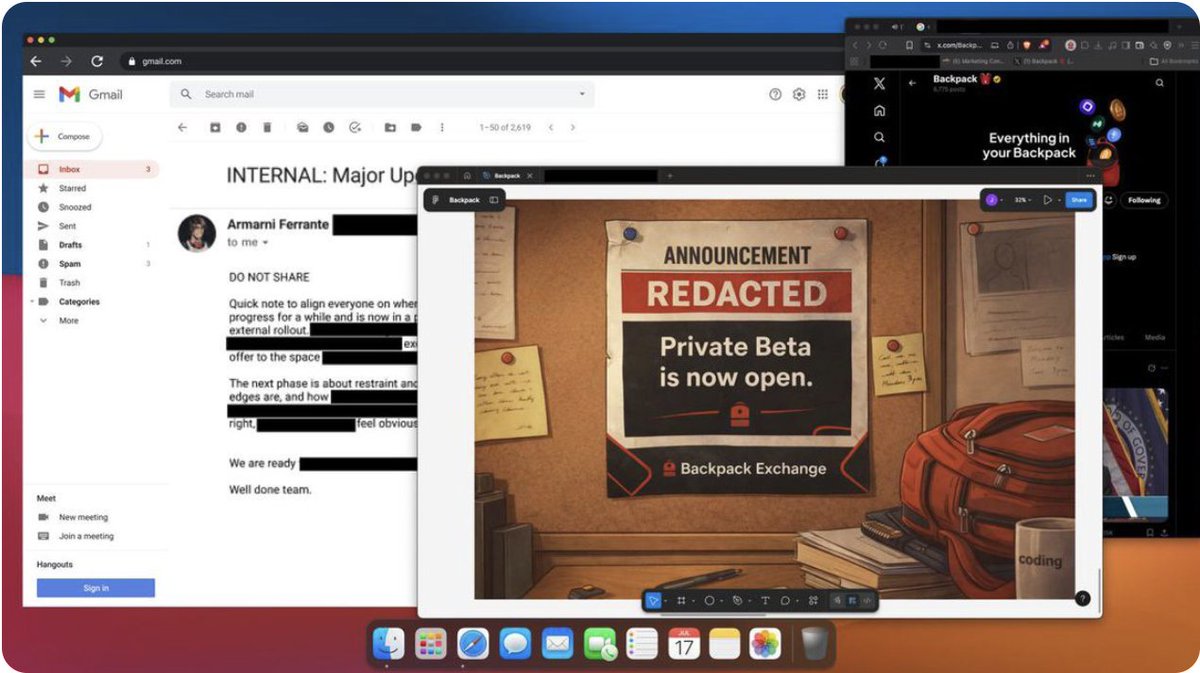Select the Ellipse shape tool in Figma toolbar
Viewport: 1200px width, 673px height.
tap(709, 600)
